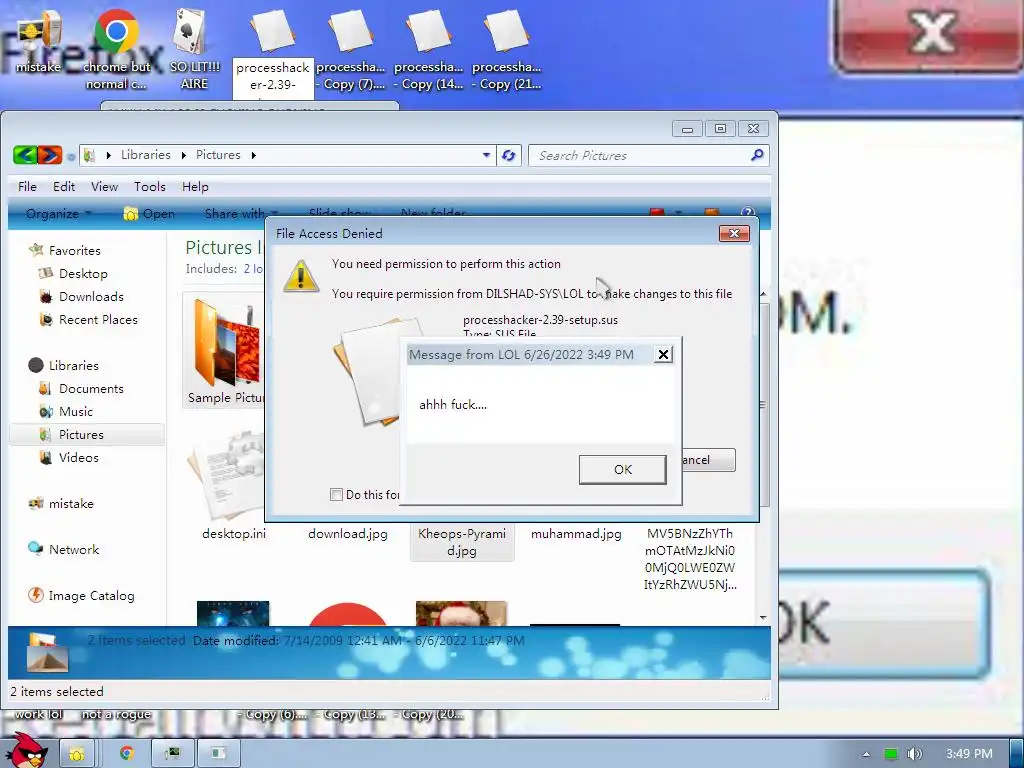1024x768 pixels.
Task: Click the Angry Birds start button
Action: click(27, 750)
